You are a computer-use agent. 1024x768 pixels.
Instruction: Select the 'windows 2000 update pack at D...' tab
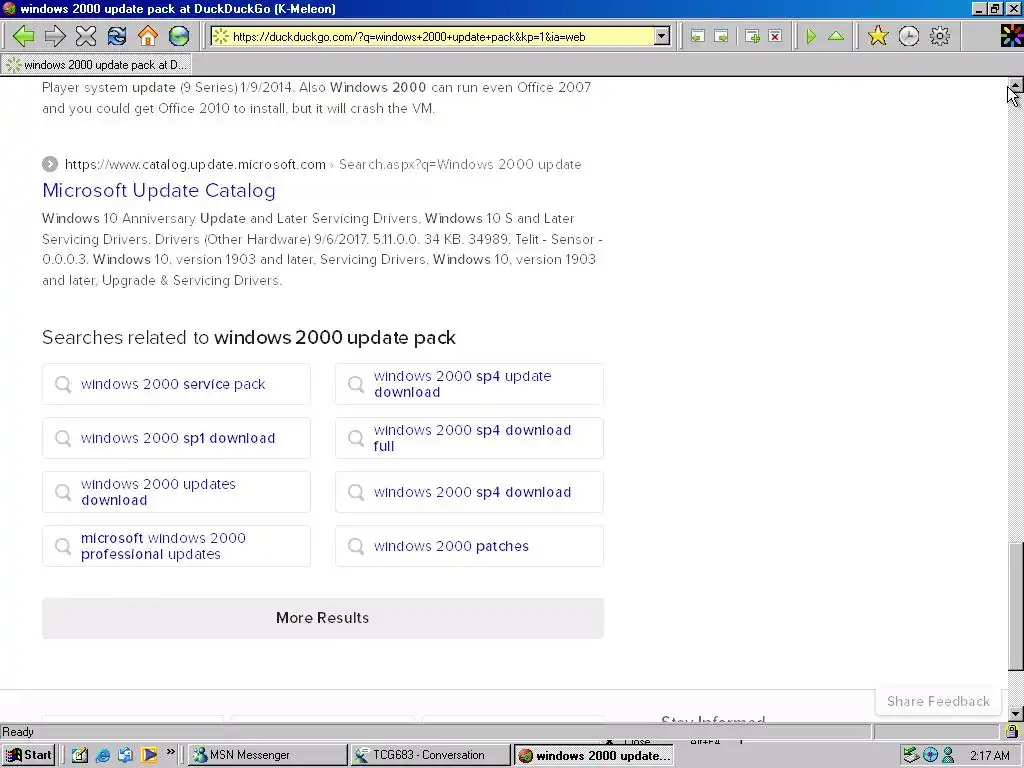coord(97,65)
